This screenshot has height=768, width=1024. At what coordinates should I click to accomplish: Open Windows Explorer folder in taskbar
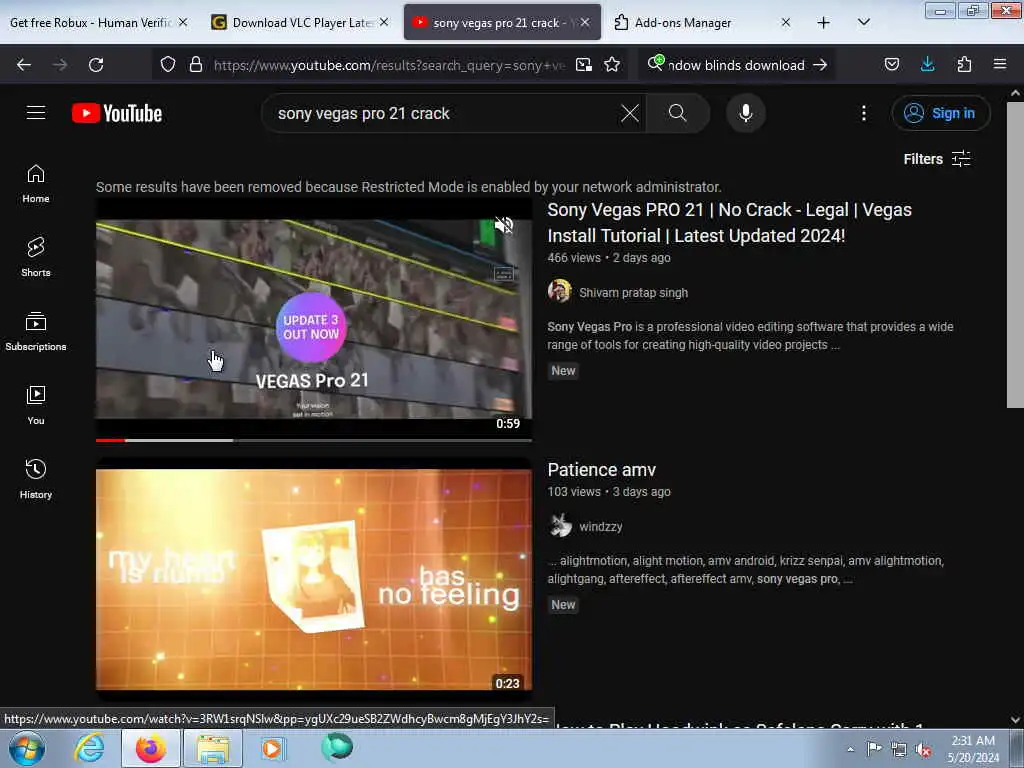(x=213, y=748)
